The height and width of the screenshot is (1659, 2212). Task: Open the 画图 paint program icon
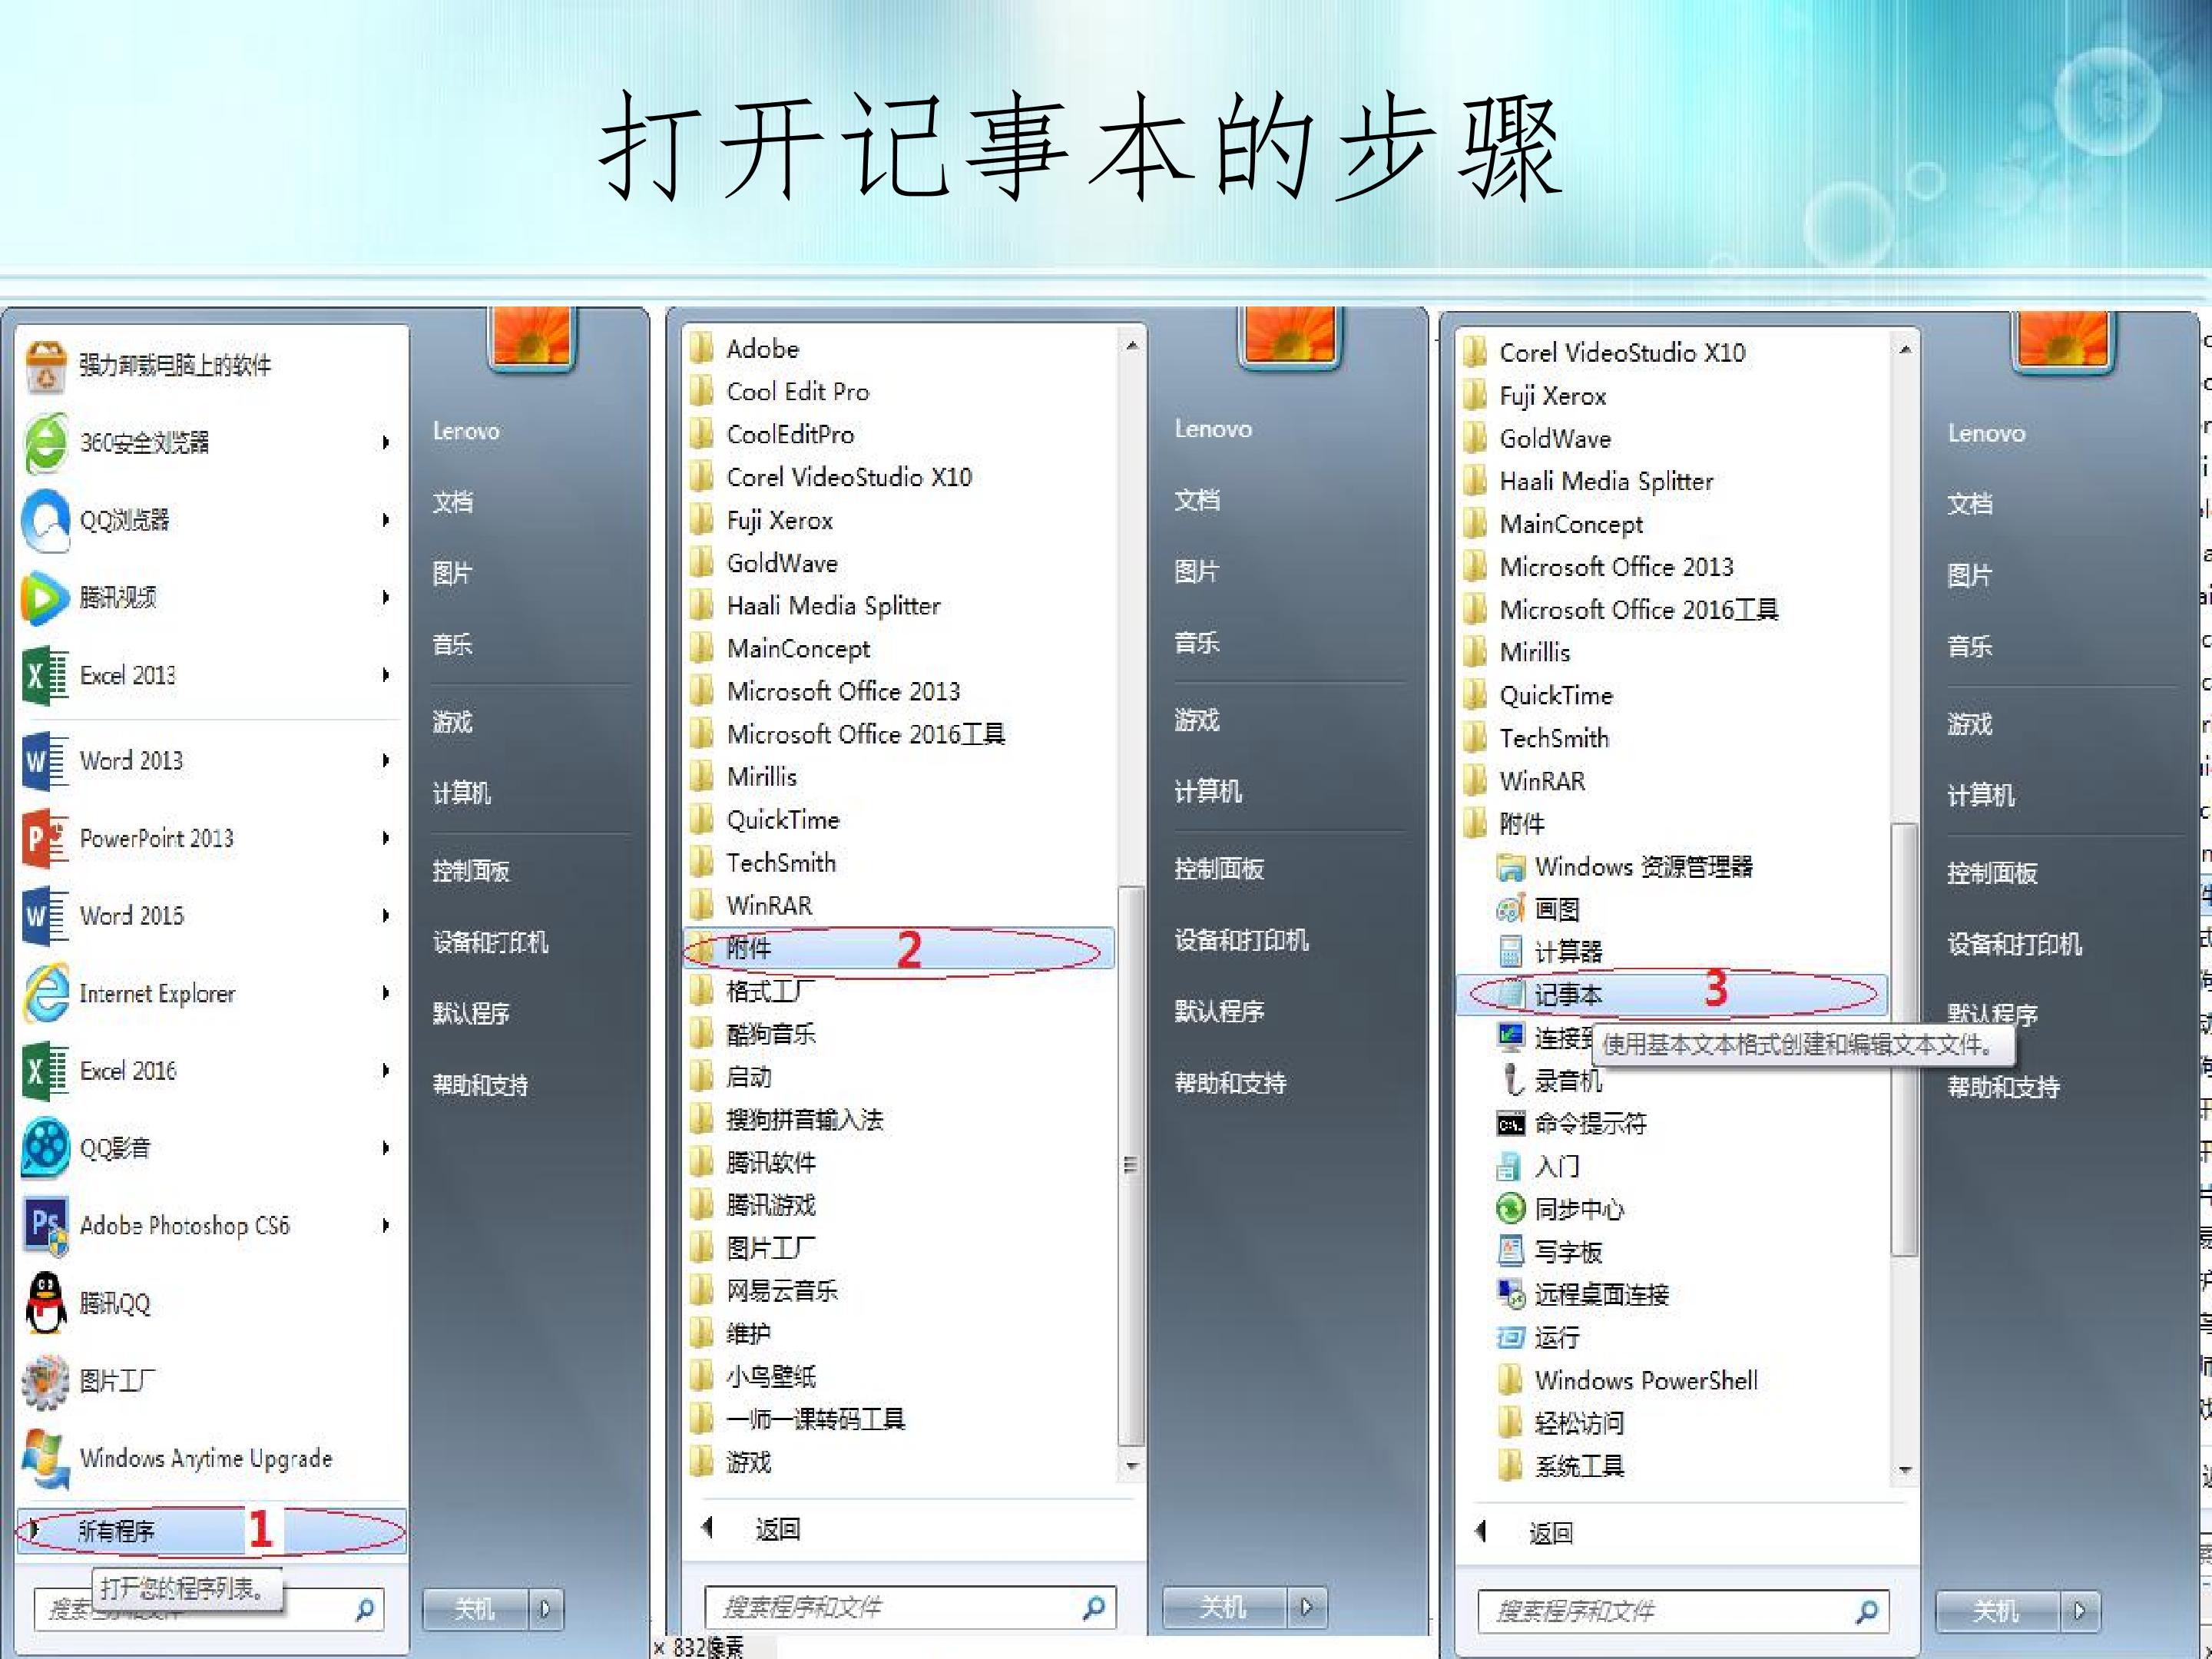coord(1510,909)
